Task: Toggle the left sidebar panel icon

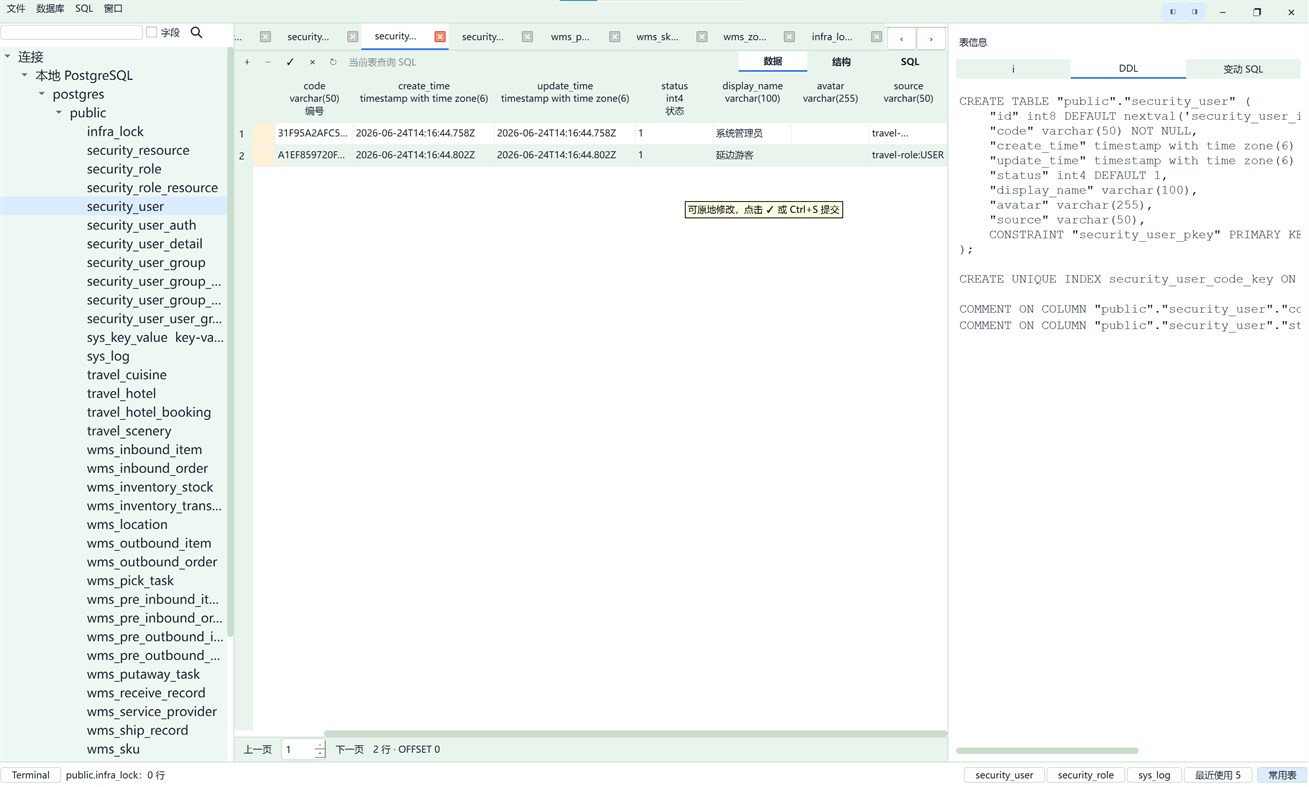Action: [x=1173, y=12]
